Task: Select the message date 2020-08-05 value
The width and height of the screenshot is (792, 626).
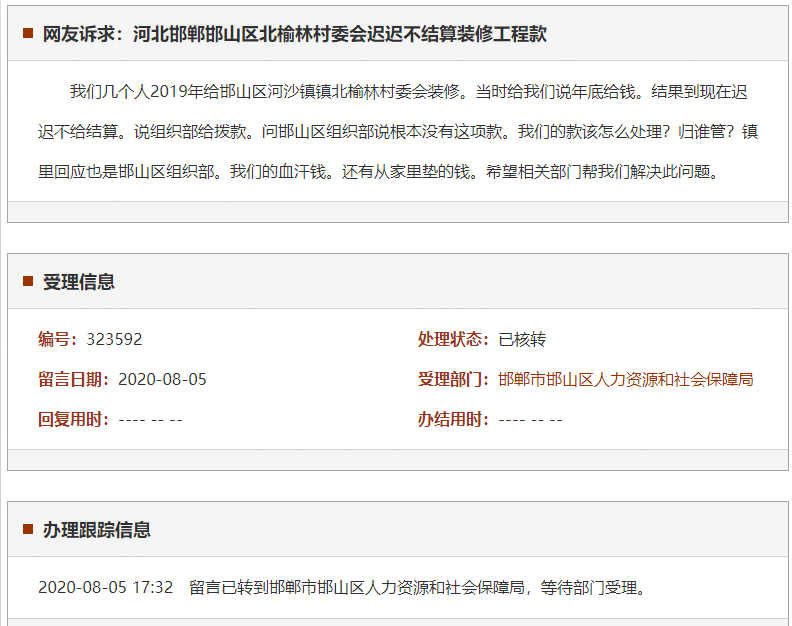Action: point(162,379)
